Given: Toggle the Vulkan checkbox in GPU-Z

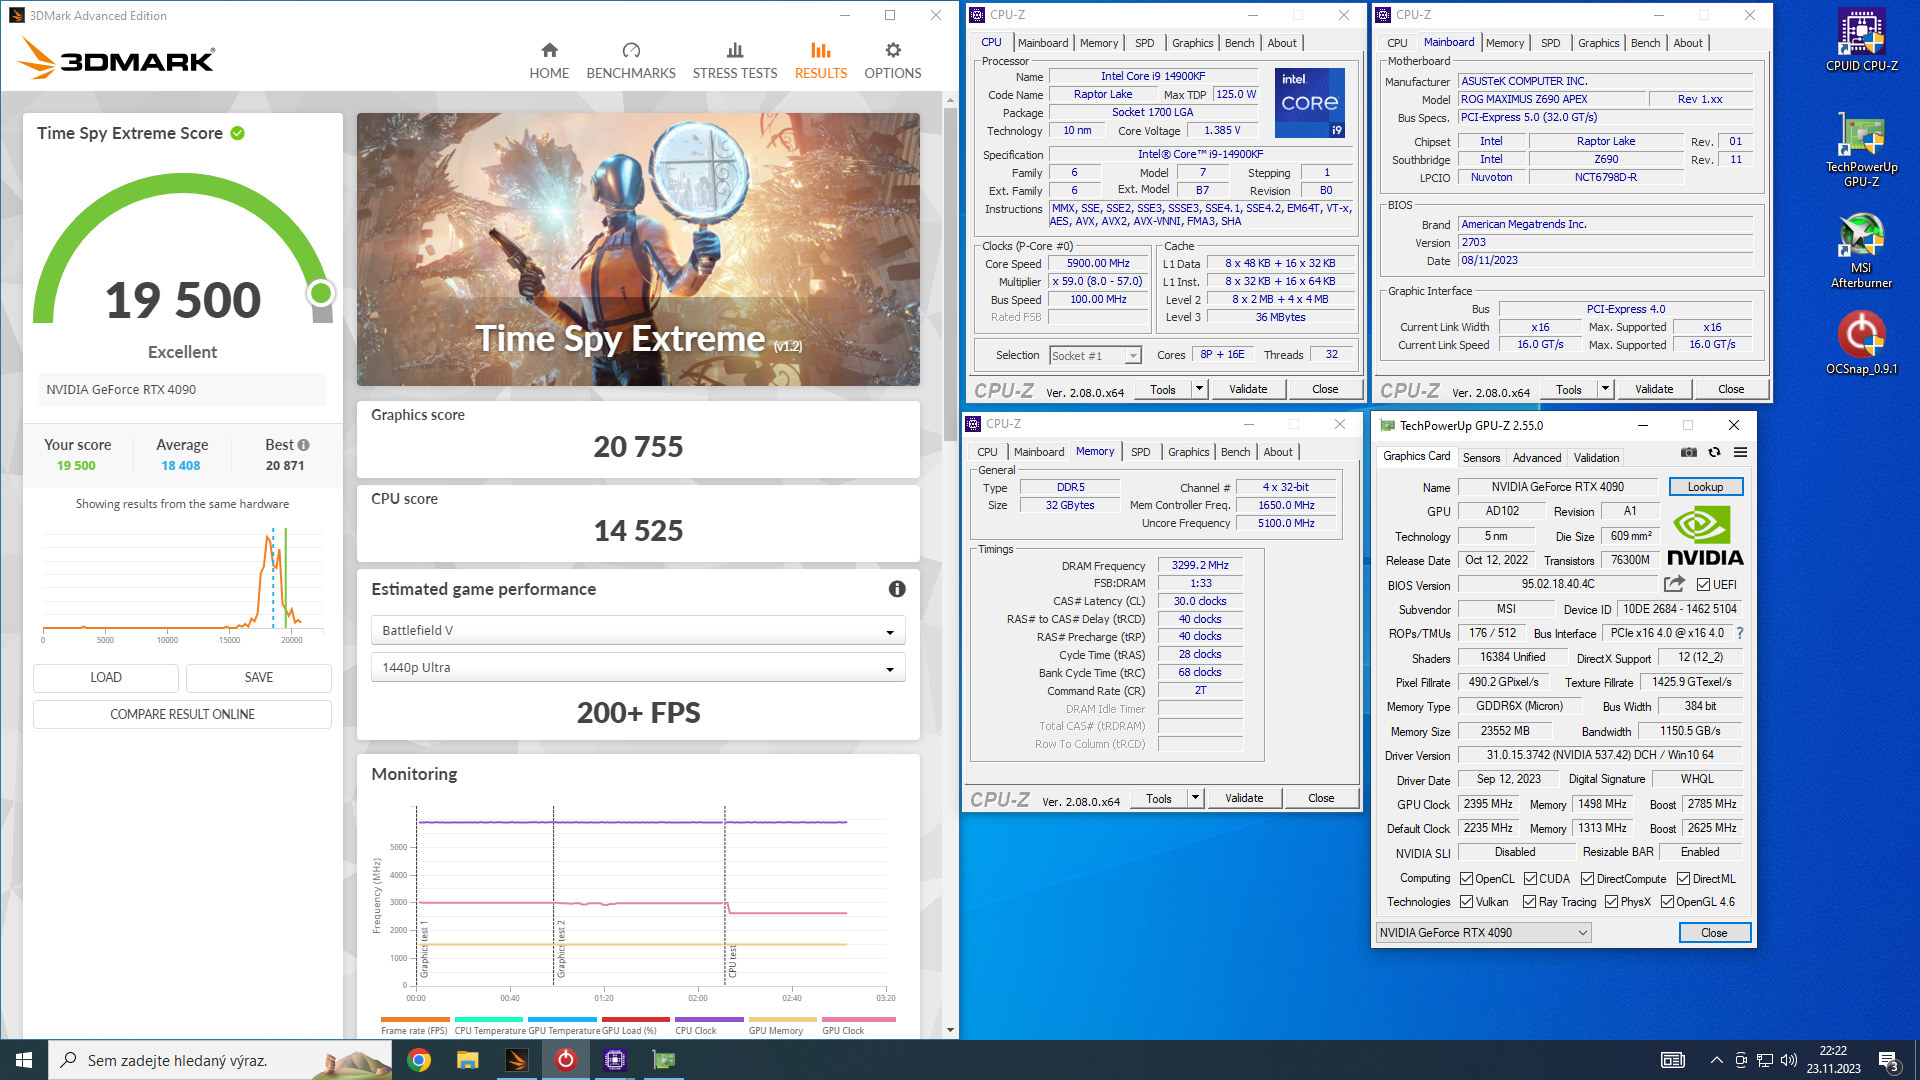Looking at the screenshot, I should [x=1466, y=902].
